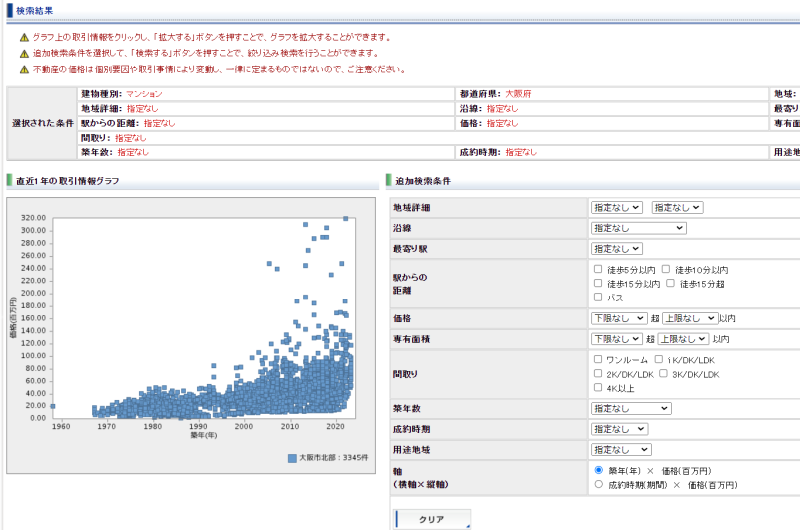Open the 沿線 railway line dropdown
The image size is (800, 530).
637,228
